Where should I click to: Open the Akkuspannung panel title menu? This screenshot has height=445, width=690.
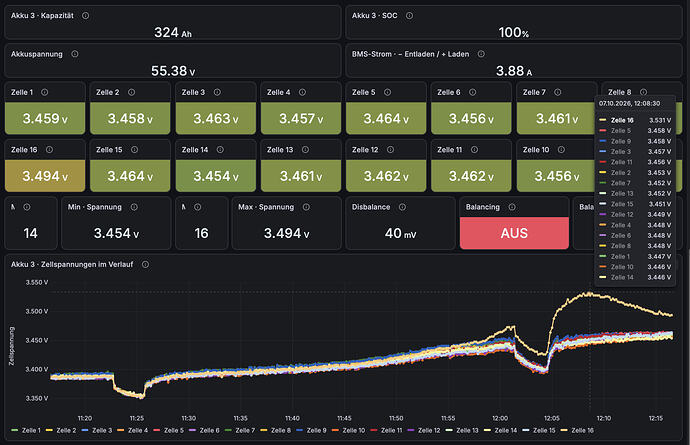coord(37,54)
